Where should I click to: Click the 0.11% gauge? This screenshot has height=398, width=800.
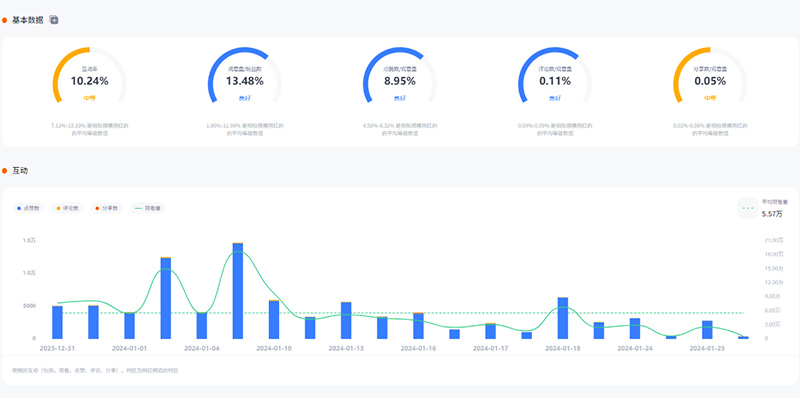[555, 76]
